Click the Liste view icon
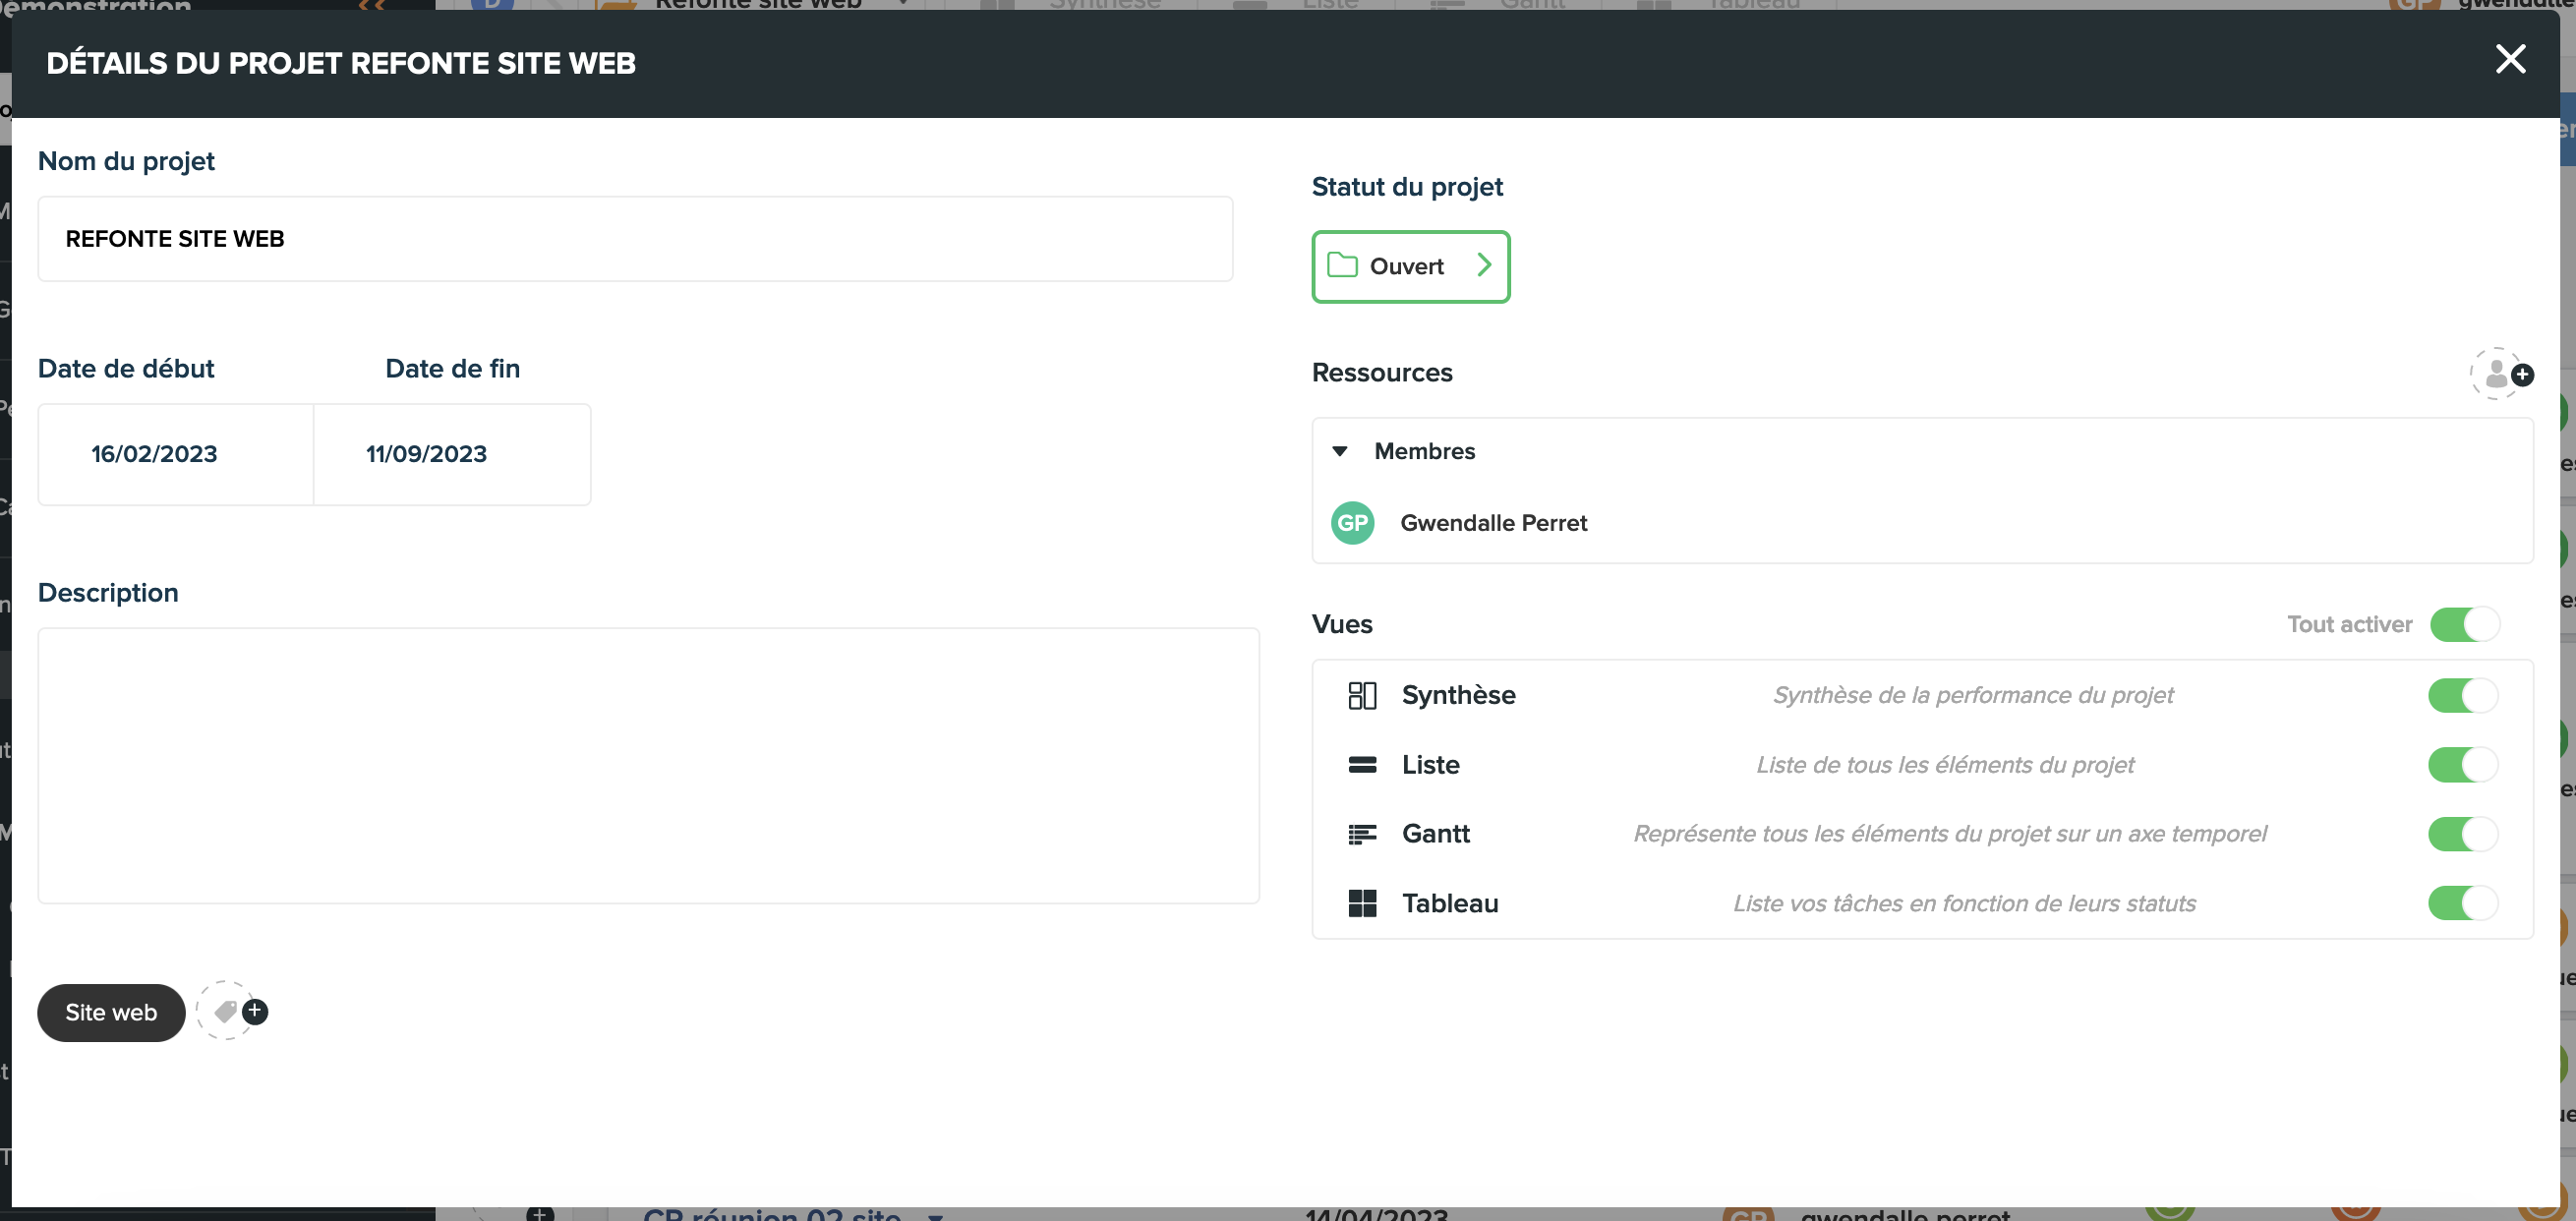Image resolution: width=2576 pixels, height=1221 pixels. point(1362,765)
